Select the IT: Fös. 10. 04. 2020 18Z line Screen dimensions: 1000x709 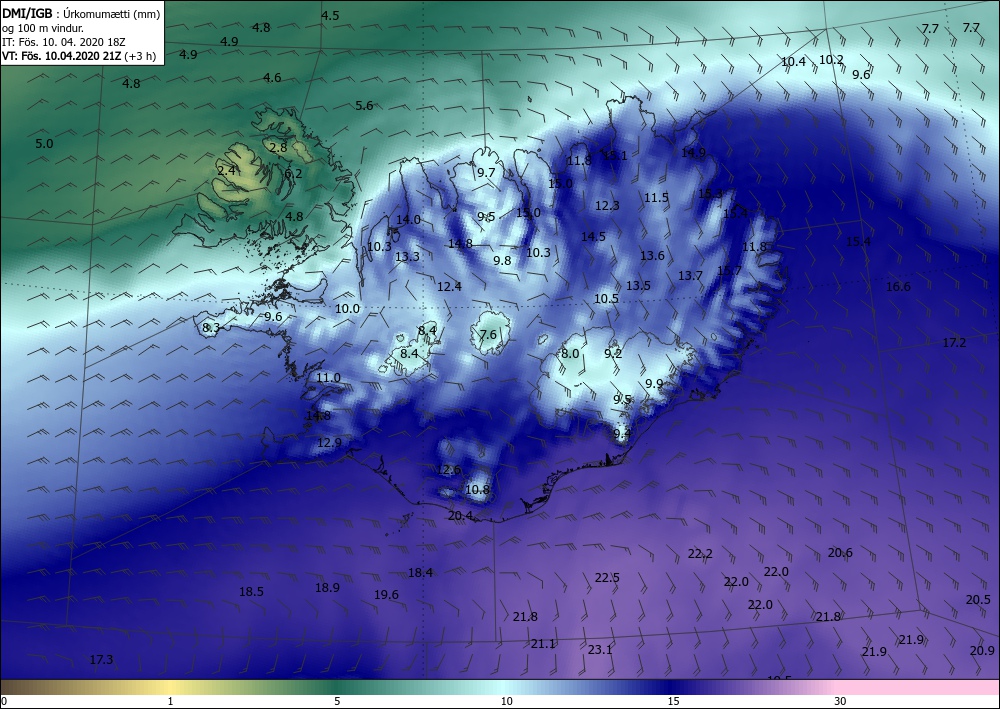pos(64,42)
